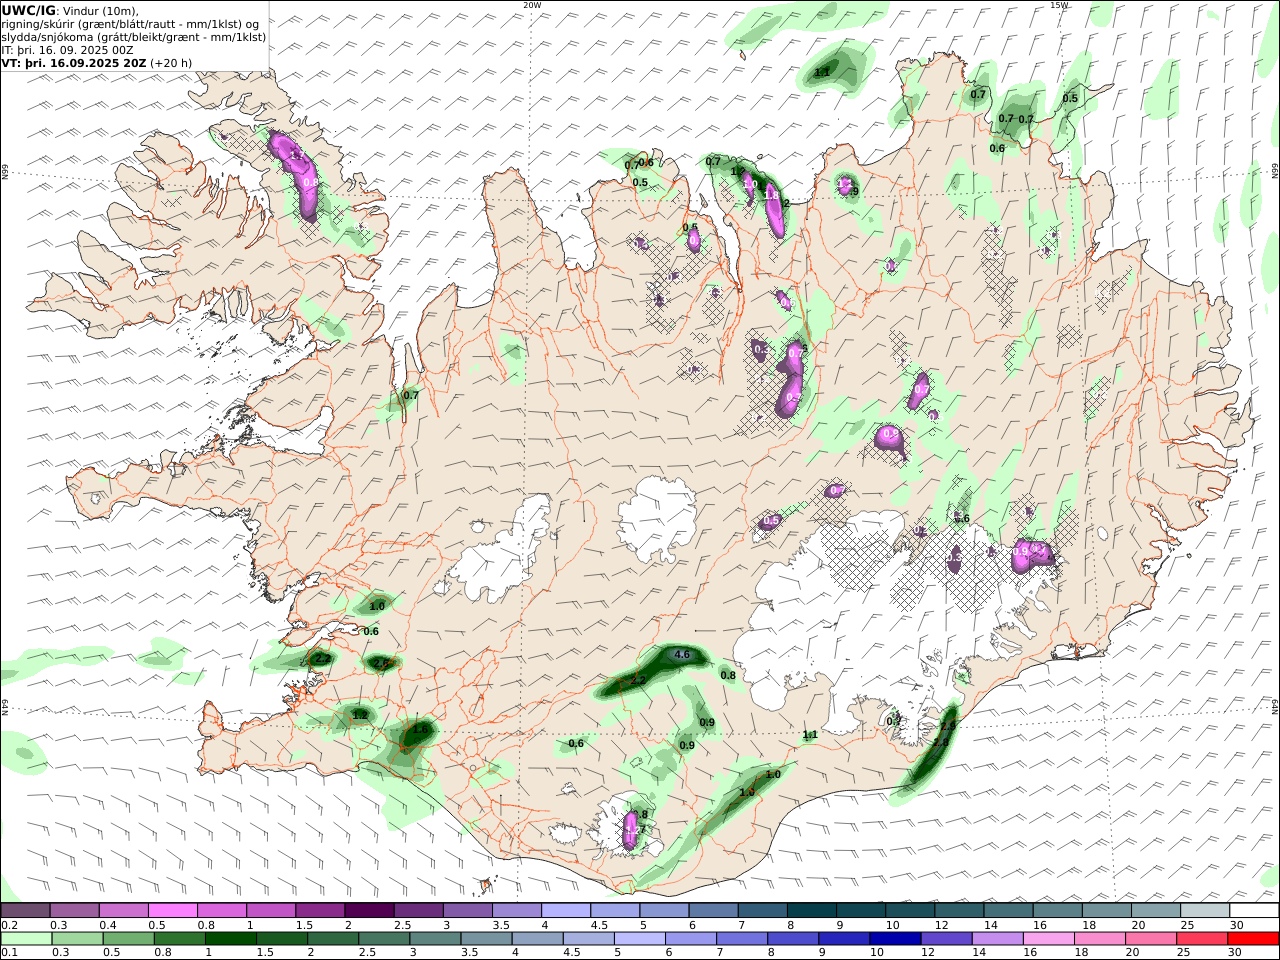
Task: Click the dark green 1 rain legend swatch
Action: [x=231, y=938]
